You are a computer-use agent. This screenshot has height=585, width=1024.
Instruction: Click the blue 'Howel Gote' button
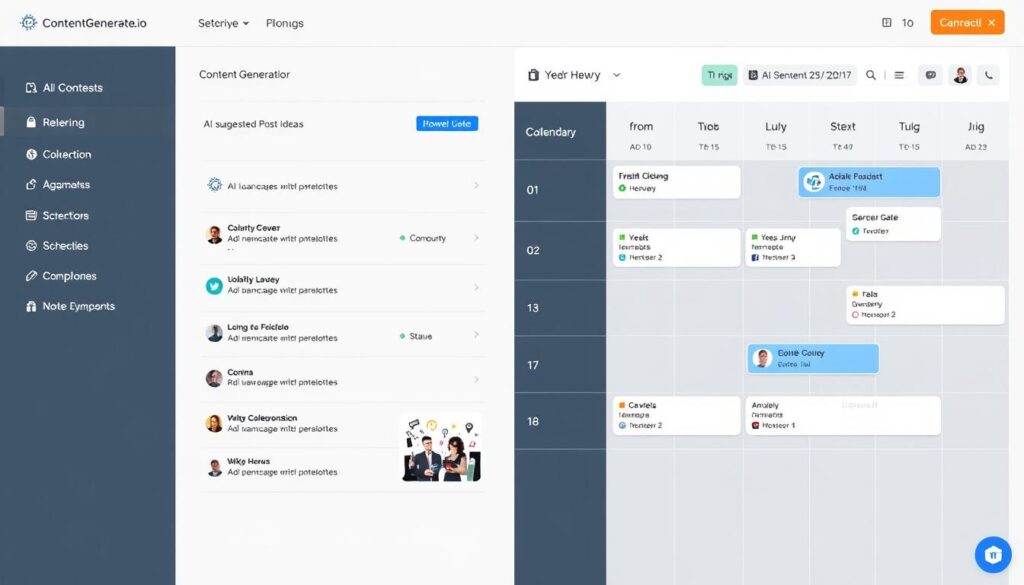pos(447,124)
